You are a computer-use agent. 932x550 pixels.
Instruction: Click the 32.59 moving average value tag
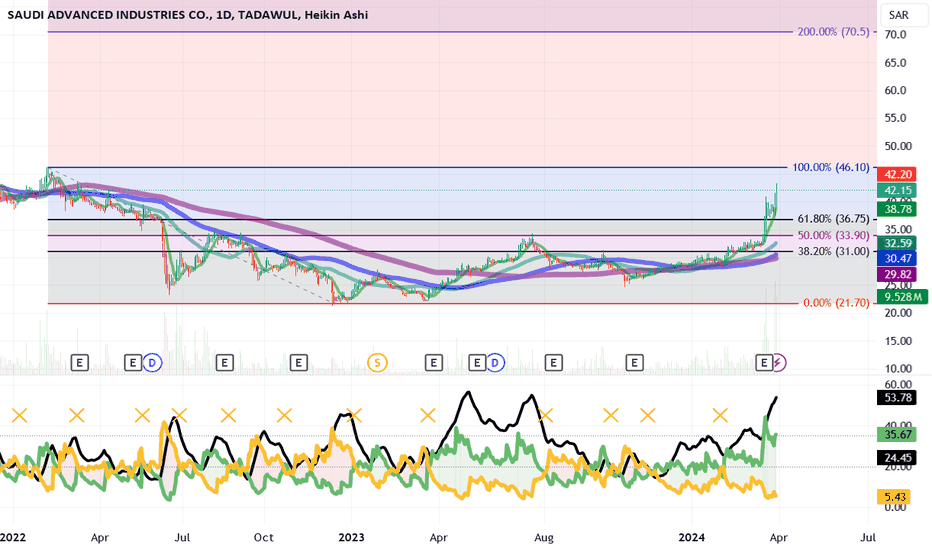(898, 243)
